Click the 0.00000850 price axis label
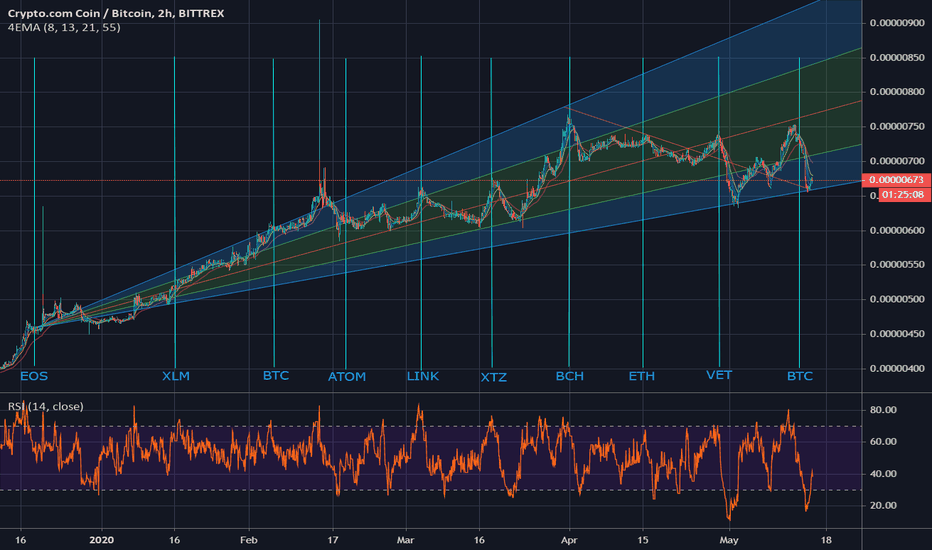 coord(897,58)
